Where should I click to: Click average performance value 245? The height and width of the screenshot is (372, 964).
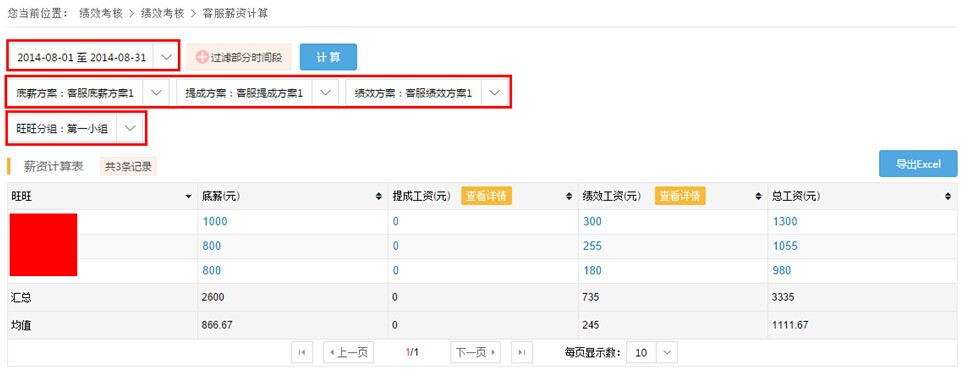tap(591, 325)
